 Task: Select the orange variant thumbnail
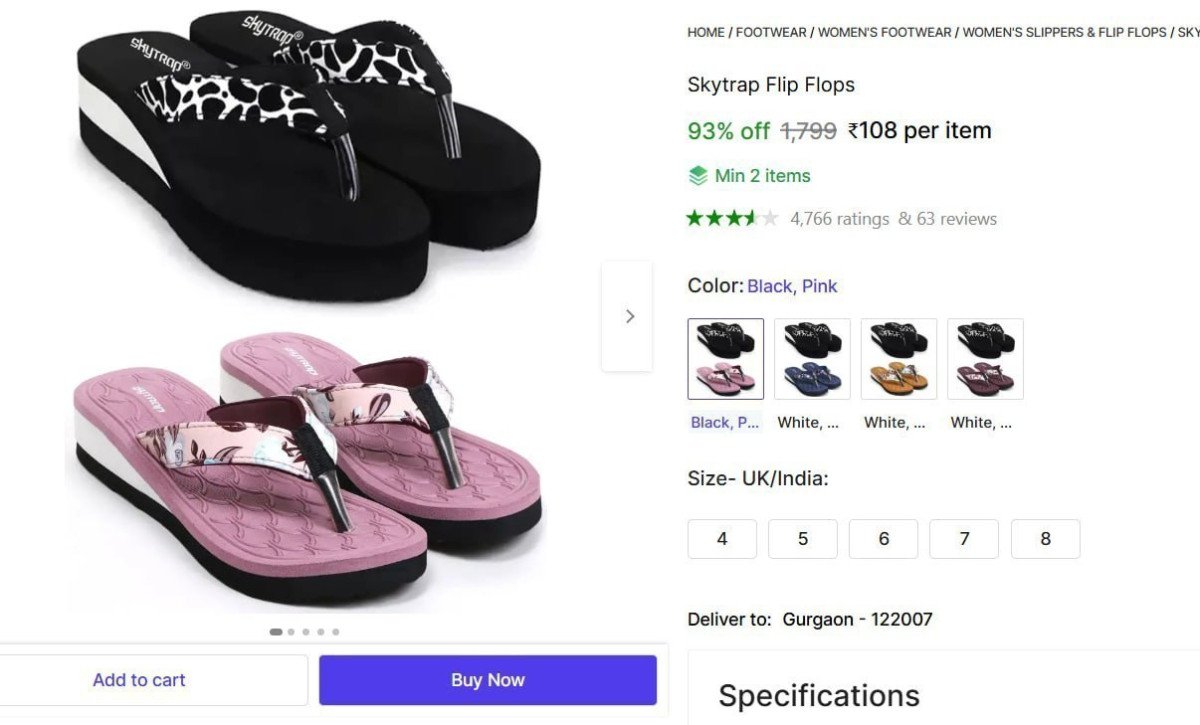pyautogui.click(x=898, y=358)
